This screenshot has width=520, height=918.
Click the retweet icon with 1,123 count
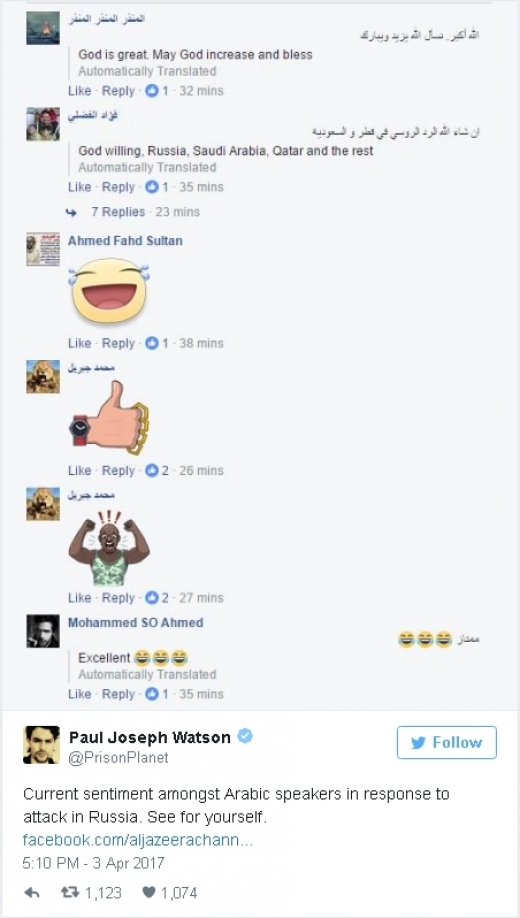[70, 893]
